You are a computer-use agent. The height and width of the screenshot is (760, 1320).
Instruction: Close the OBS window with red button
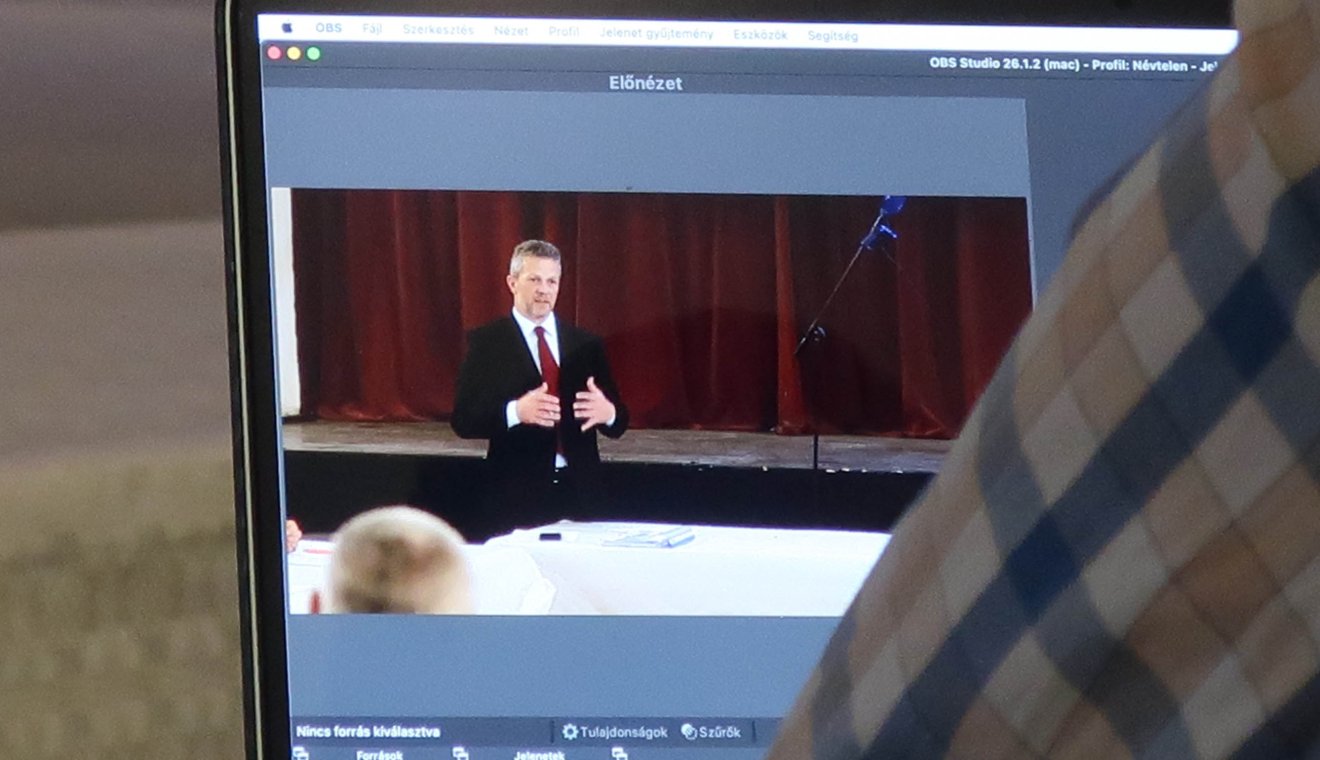coord(274,53)
